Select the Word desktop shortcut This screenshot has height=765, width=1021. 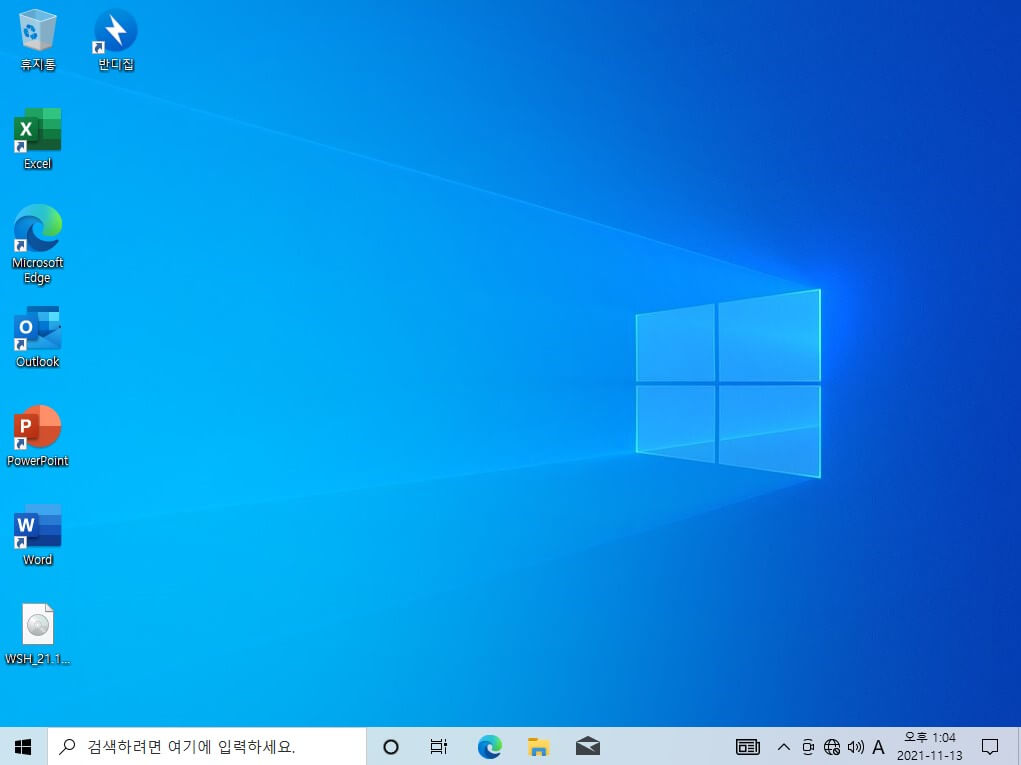click(38, 535)
